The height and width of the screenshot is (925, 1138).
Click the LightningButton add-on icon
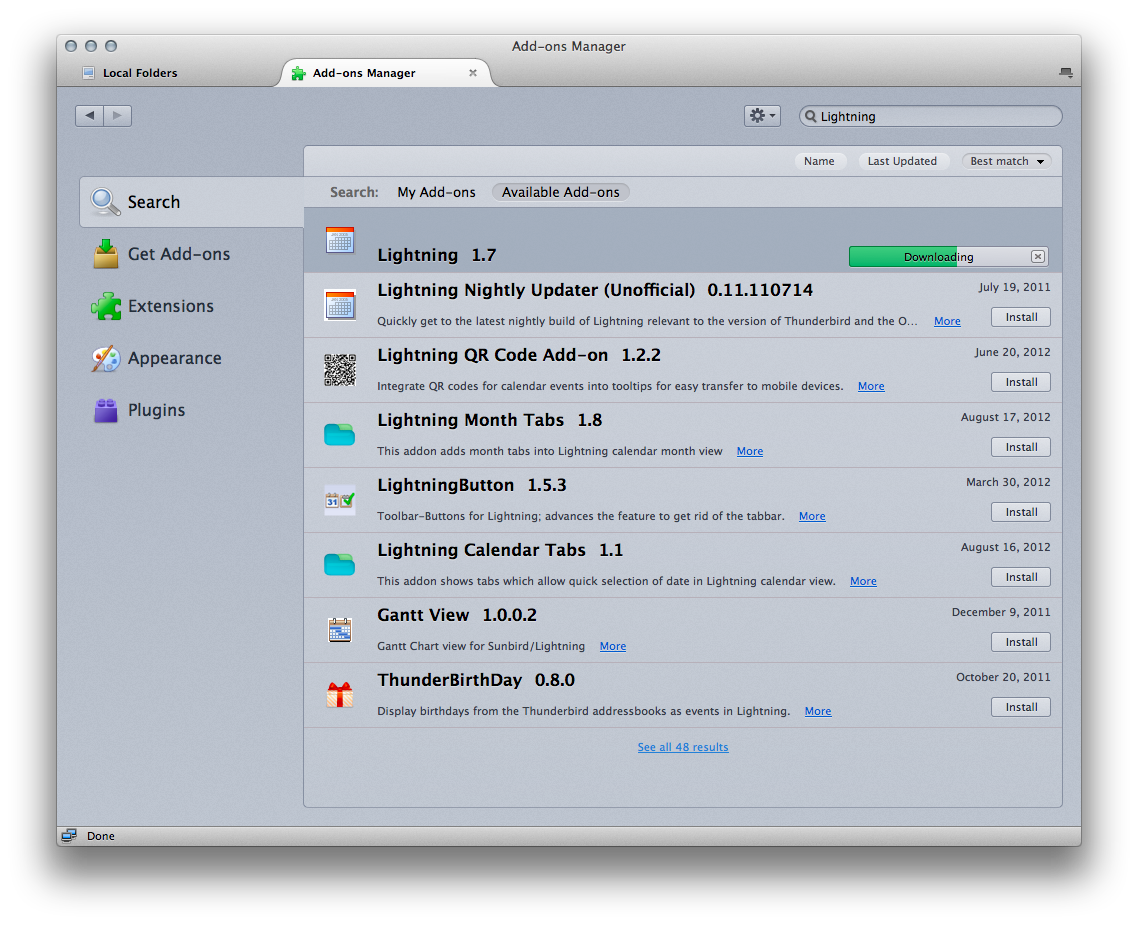coord(340,500)
